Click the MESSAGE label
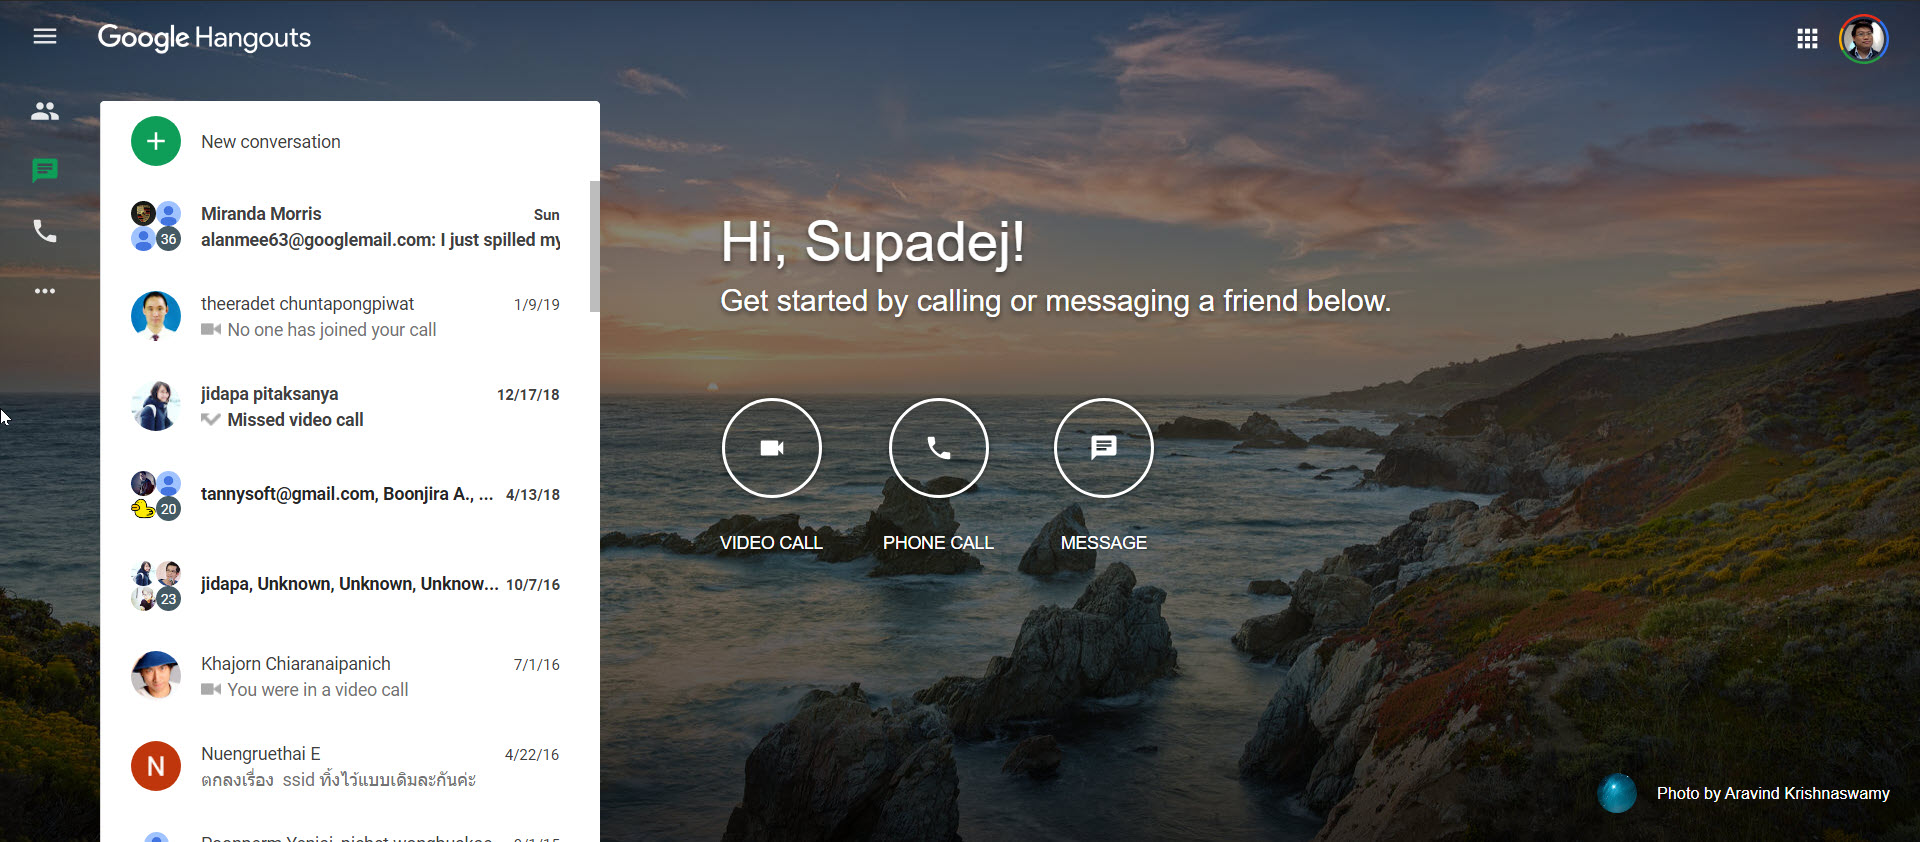1920x842 pixels. coord(1104,543)
